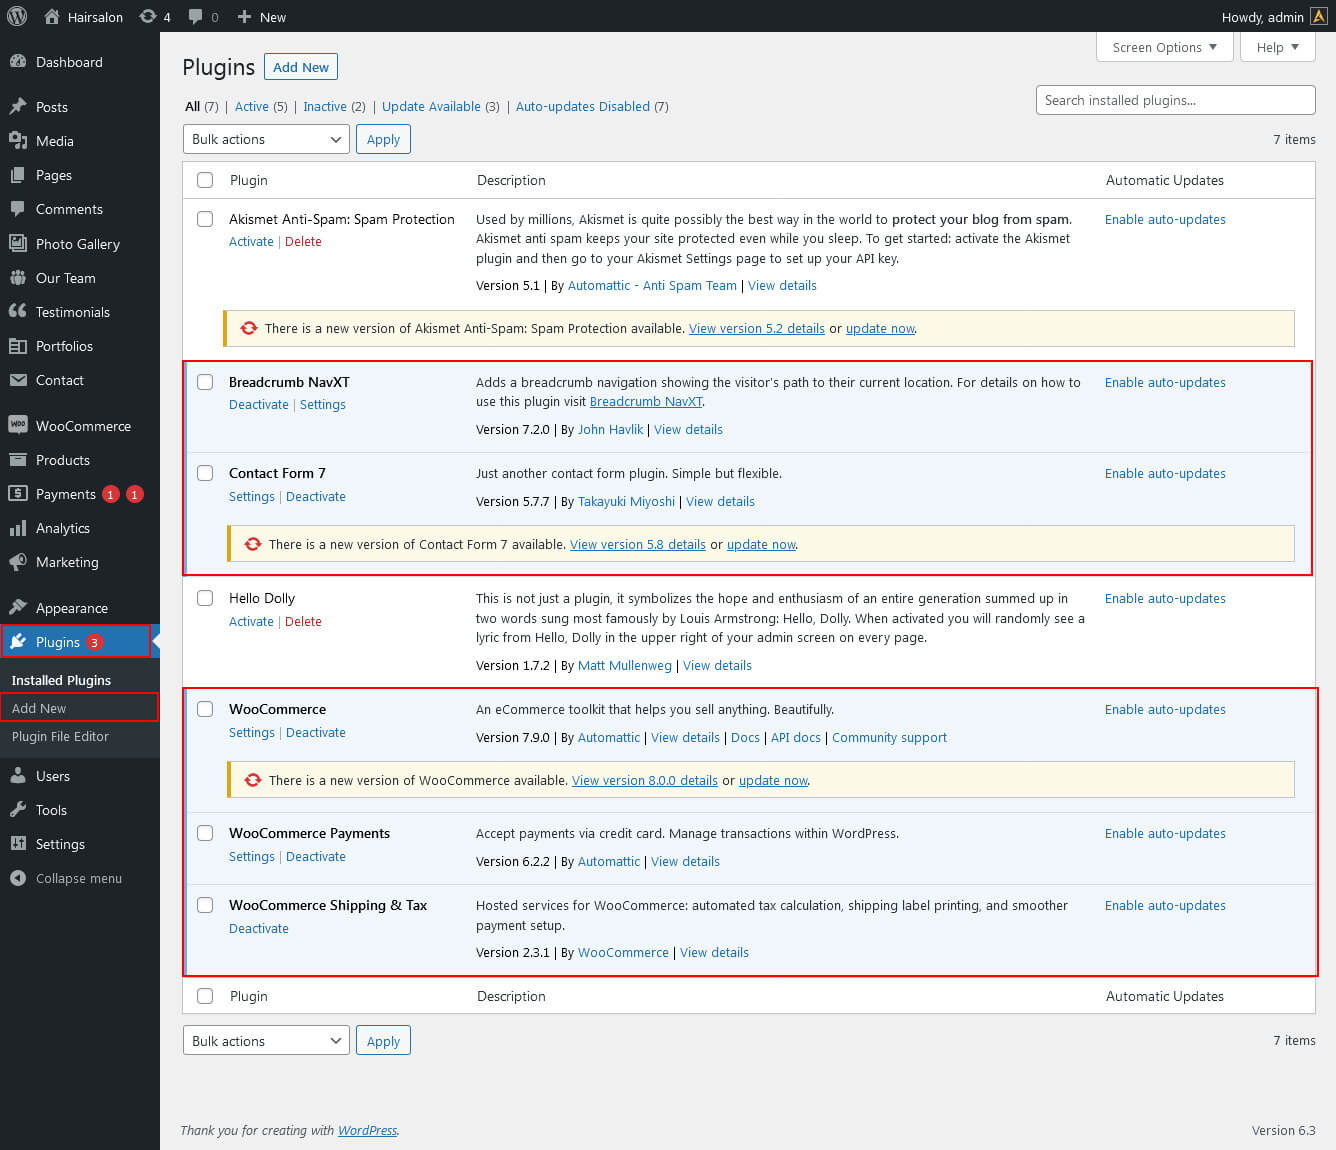This screenshot has height=1150, width=1336.
Task: Enable auto-updates for WooCommerce Payments
Action: 1165,834
